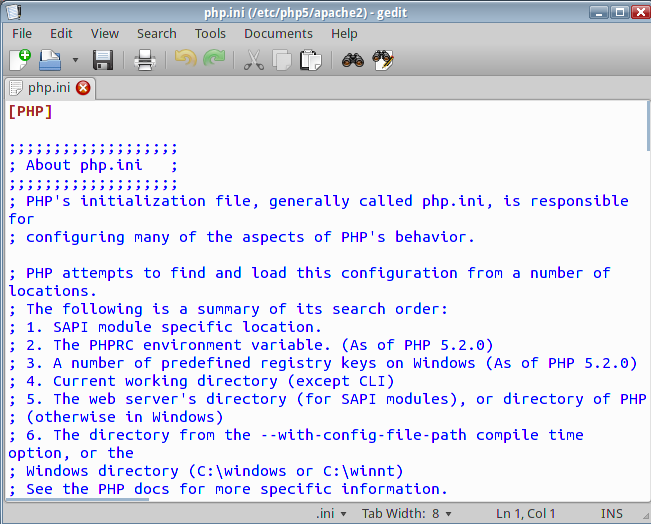Click the gedit window icon in title bar
Viewport: 651px width, 524px height.
tap(14, 12)
